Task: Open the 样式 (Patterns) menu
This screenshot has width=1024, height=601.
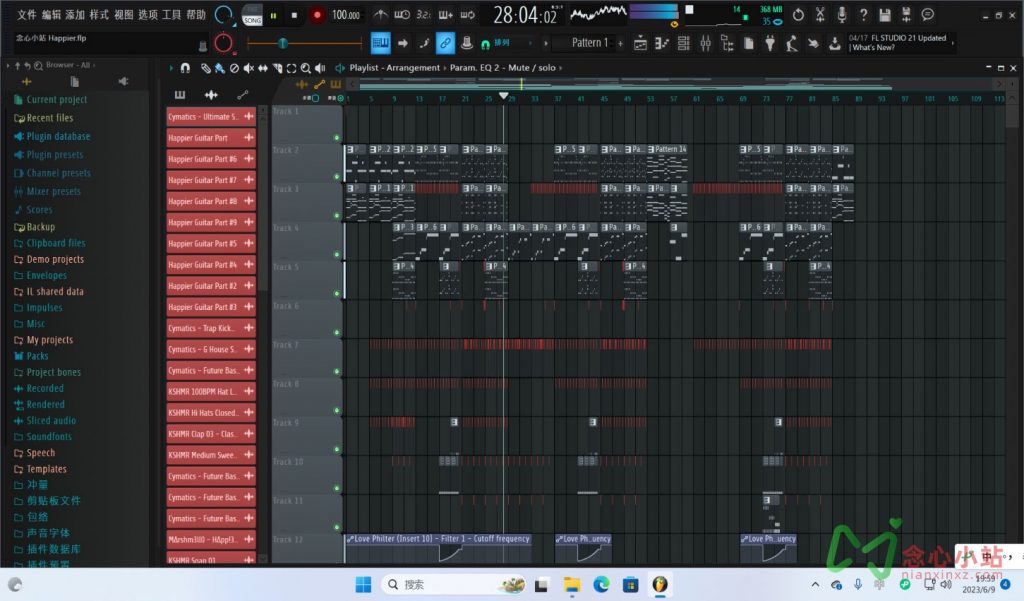Action: [x=99, y=14]
